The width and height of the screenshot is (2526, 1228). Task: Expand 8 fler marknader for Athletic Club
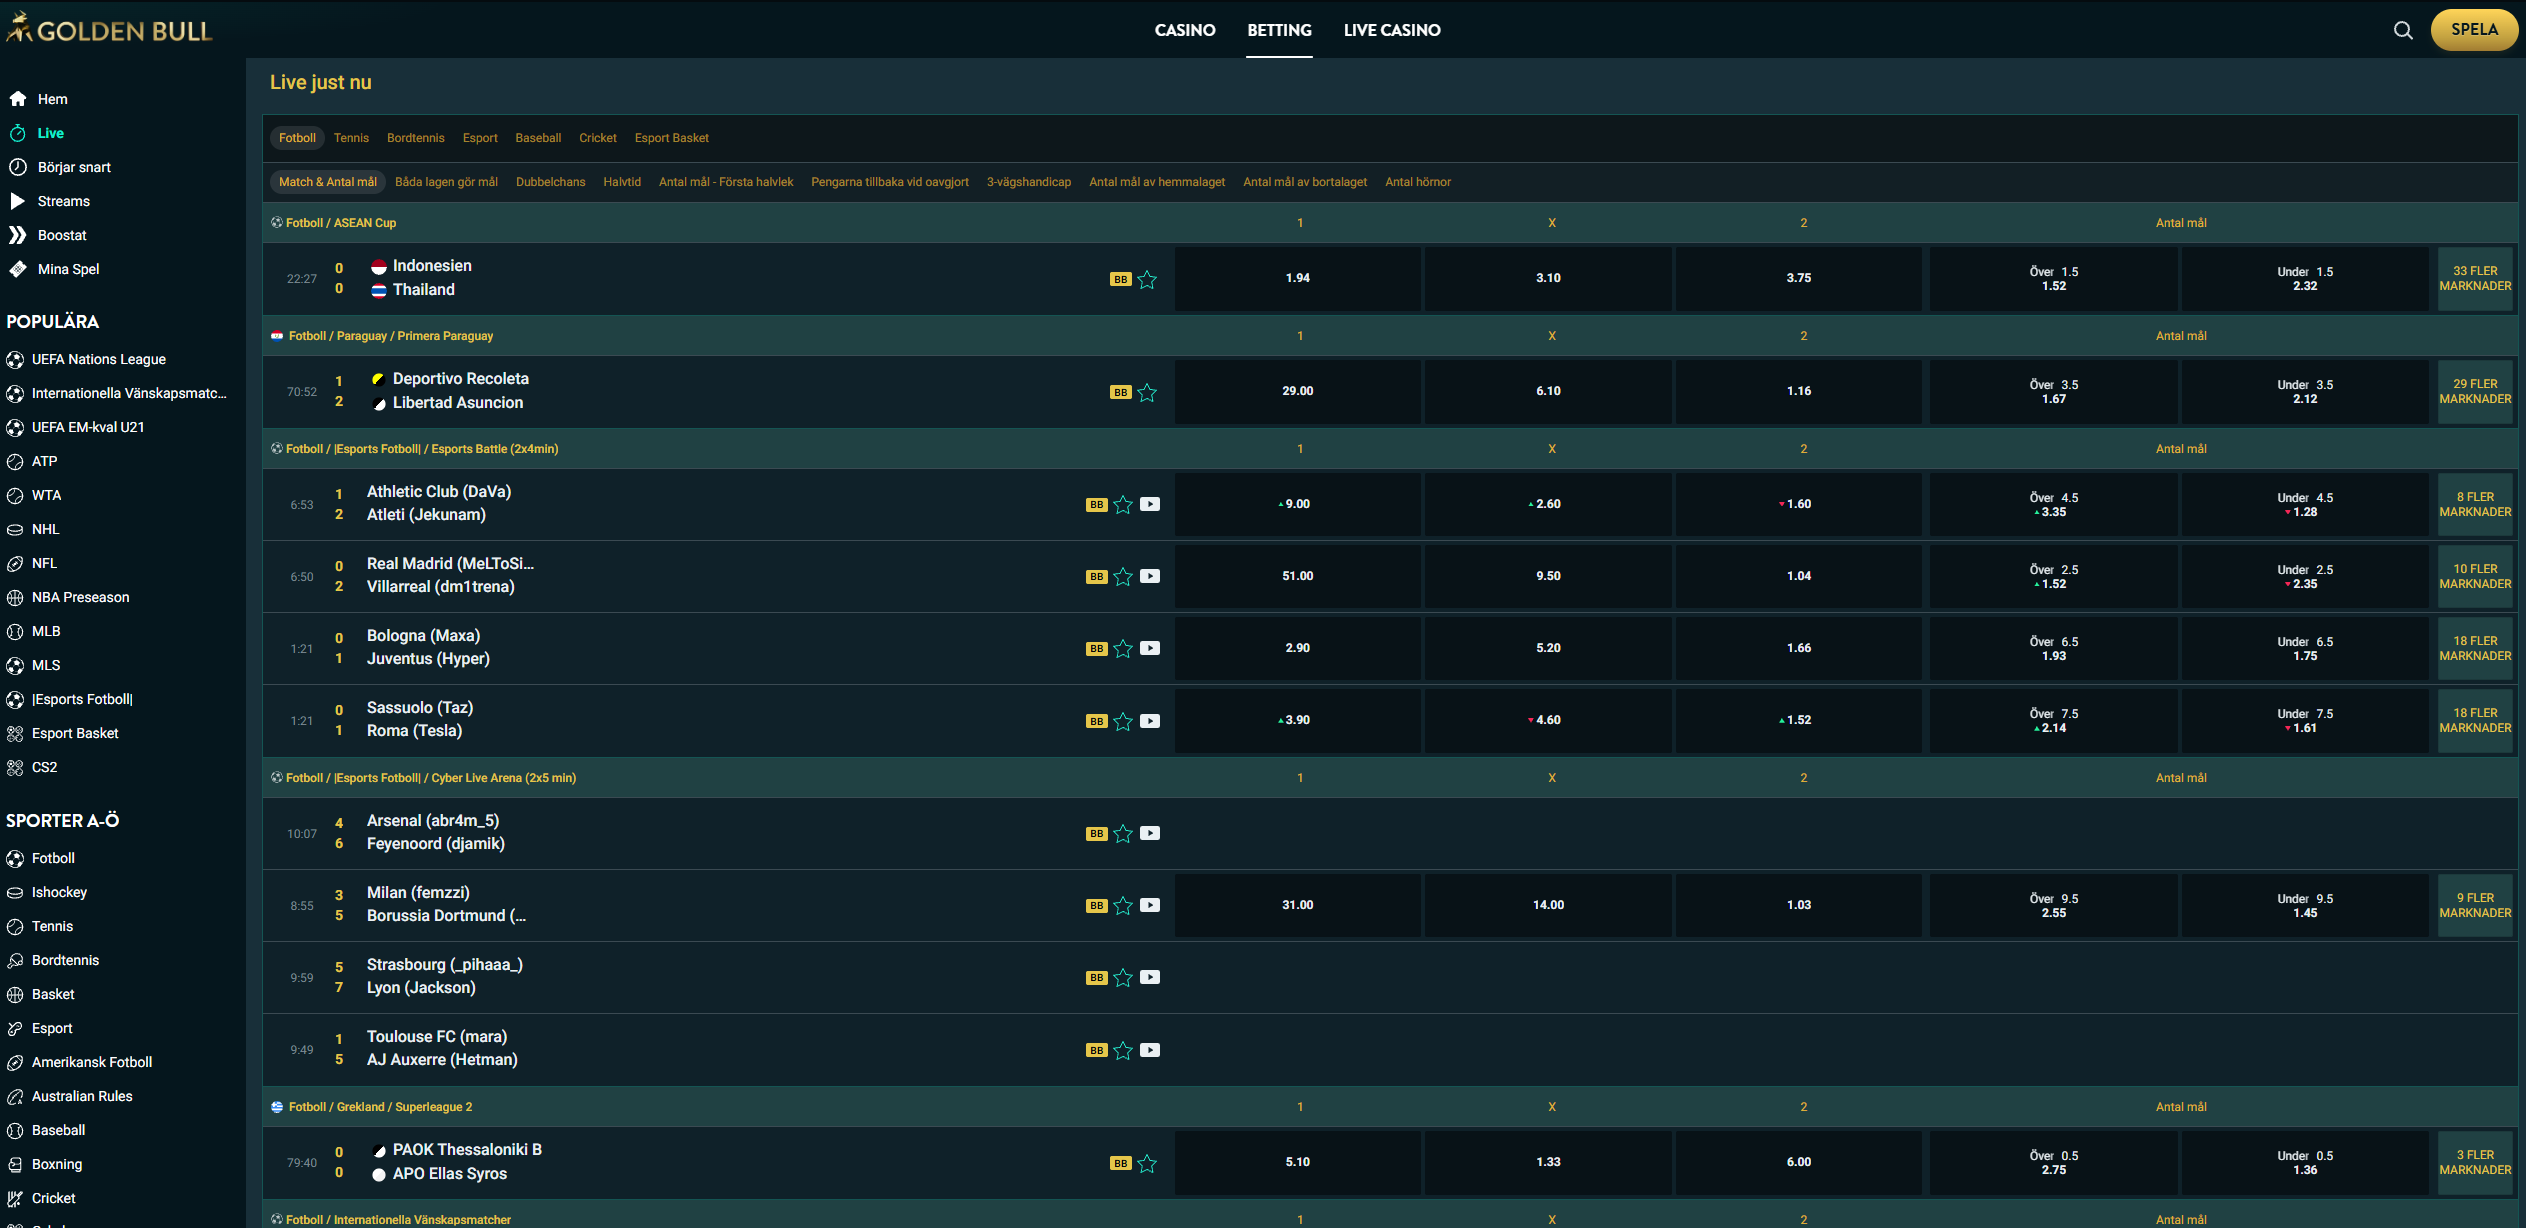pyautogui.click(x=2475, y=504)
